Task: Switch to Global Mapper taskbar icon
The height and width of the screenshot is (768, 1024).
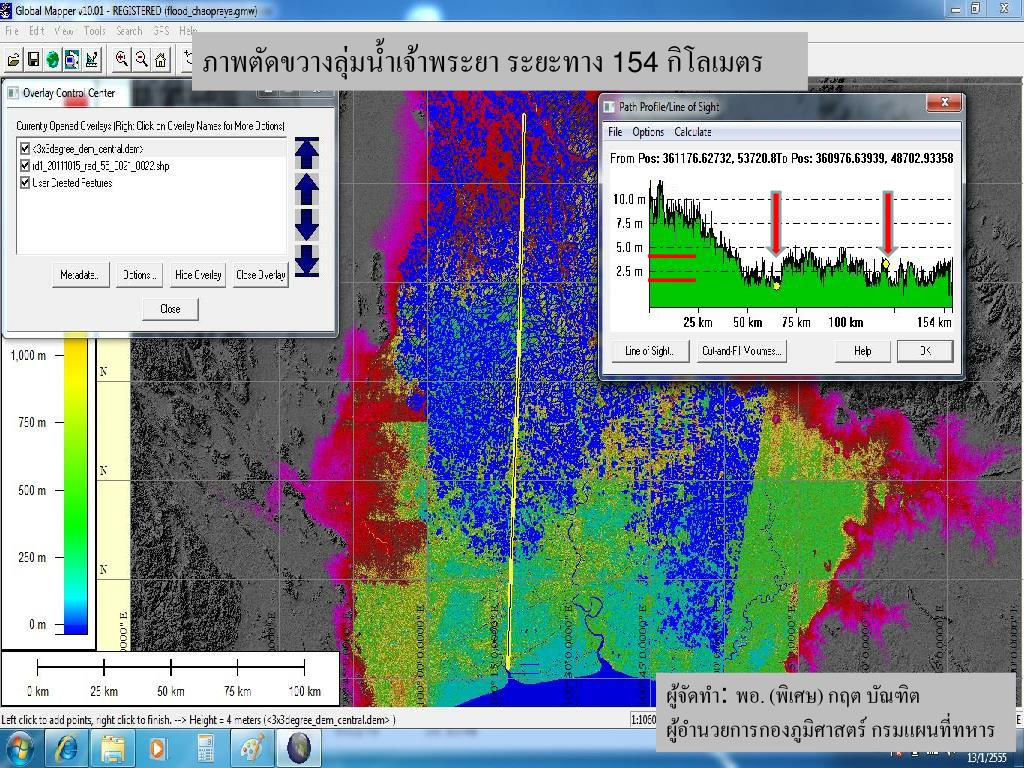Action: click(299, 748)
